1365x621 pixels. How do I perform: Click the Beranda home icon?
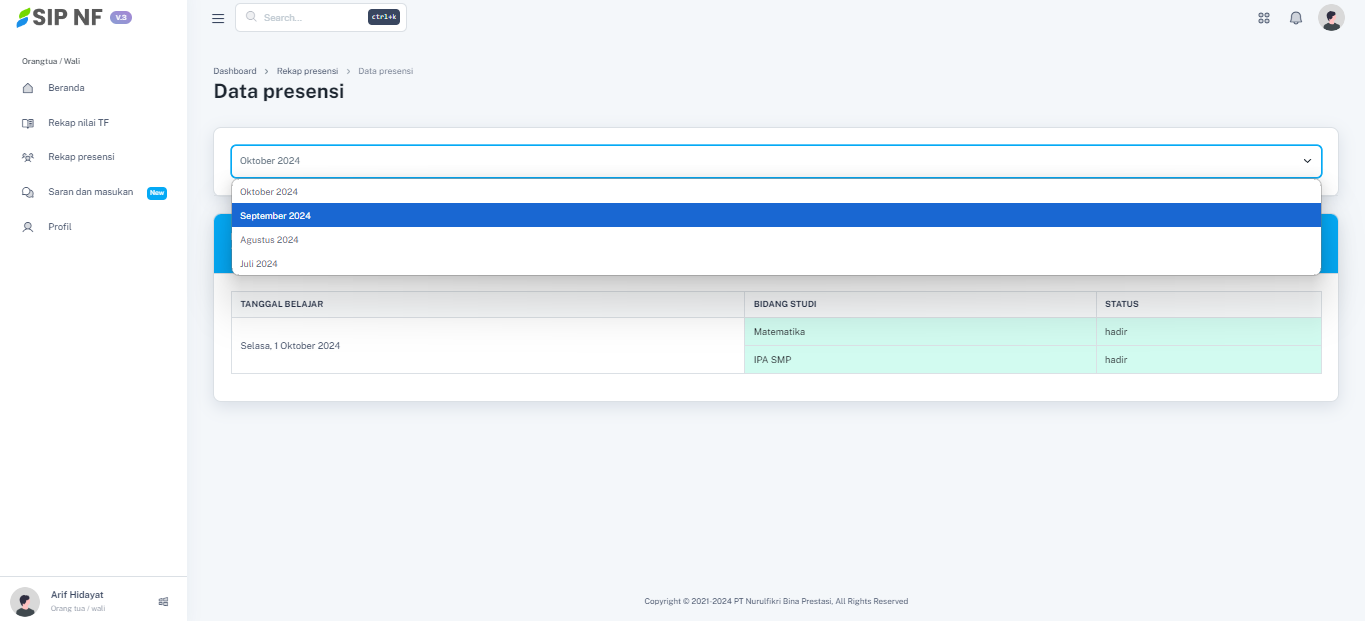click(x=28, y=88)
